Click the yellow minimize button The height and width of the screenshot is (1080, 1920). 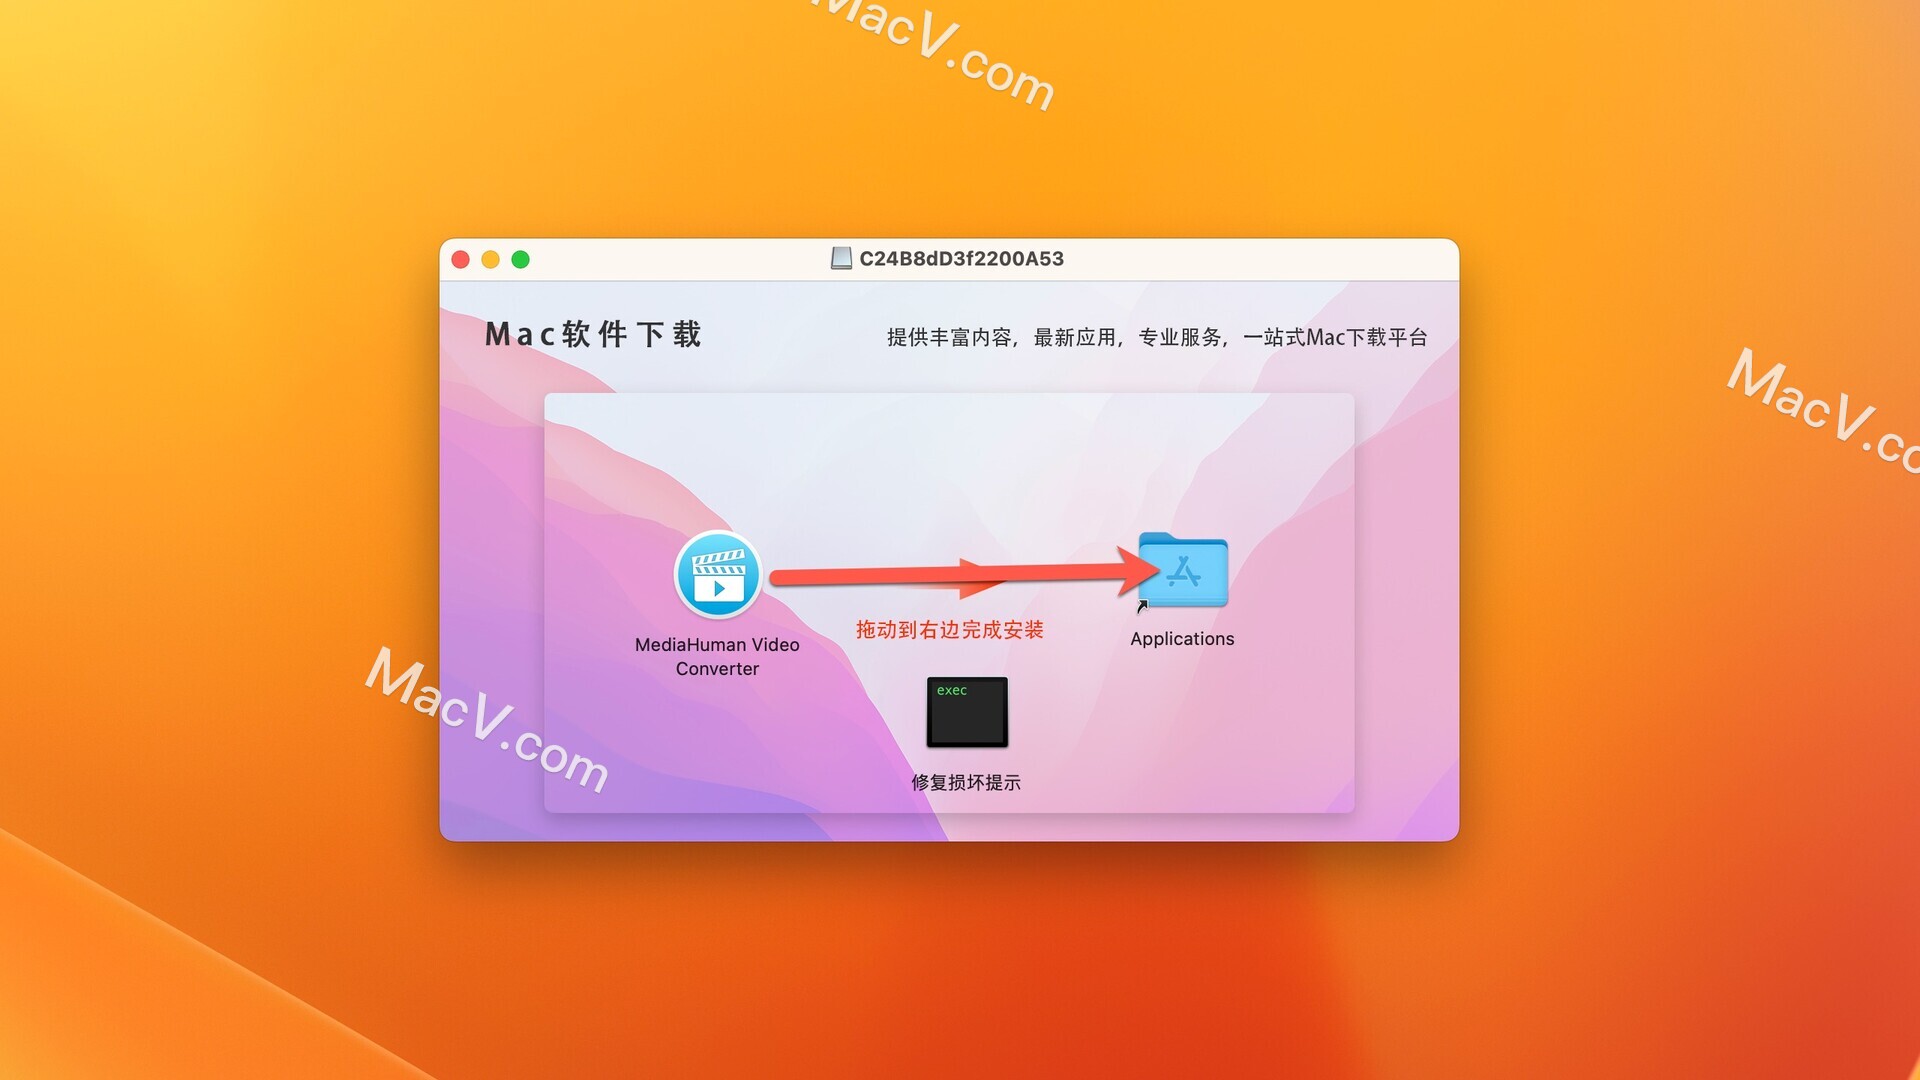(x=493, y=258)
